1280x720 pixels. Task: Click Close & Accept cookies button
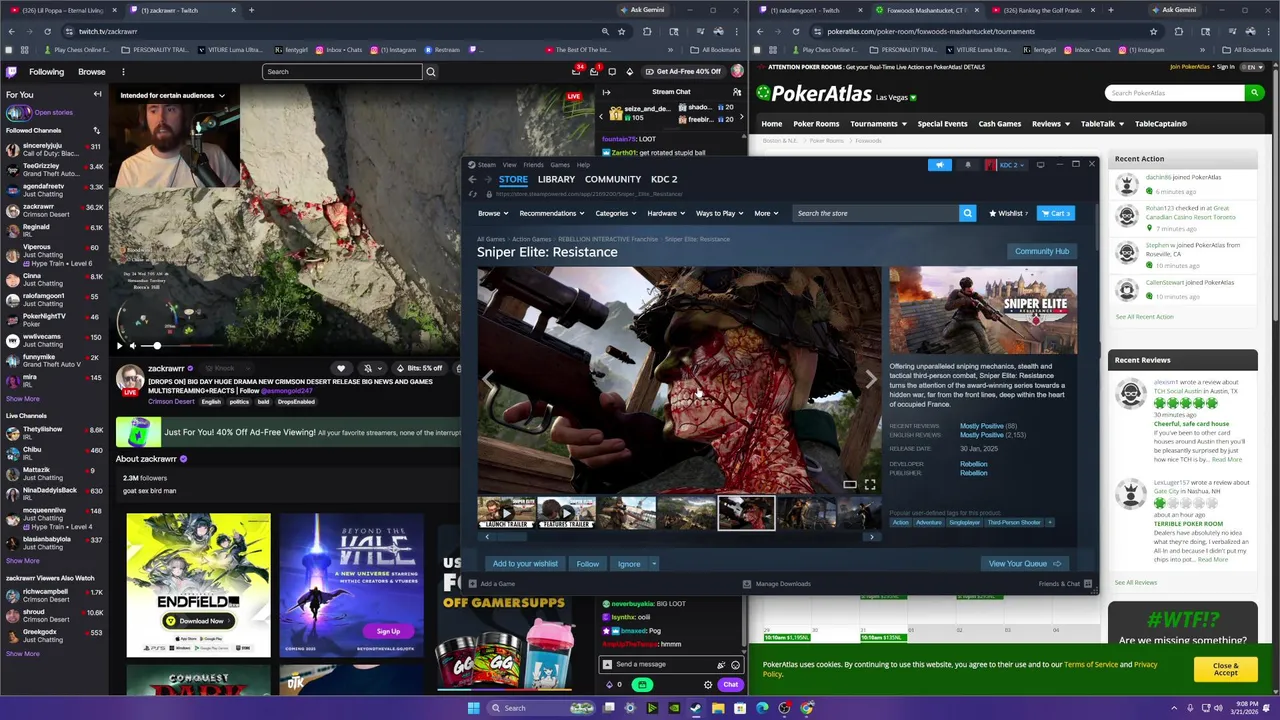(x=1225, y=669)
